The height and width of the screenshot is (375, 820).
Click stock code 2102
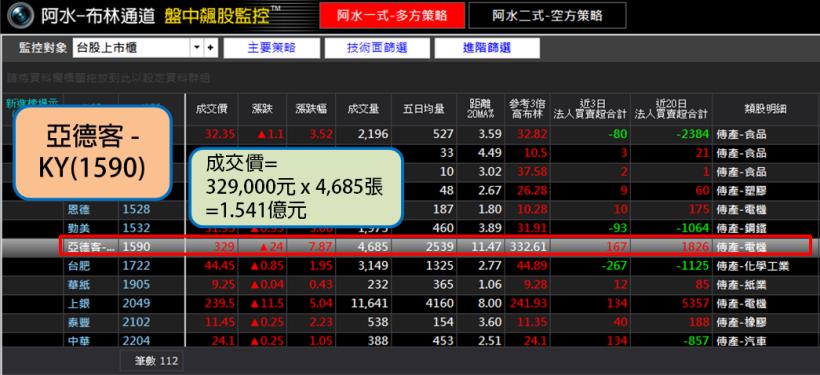pos(136,322)
